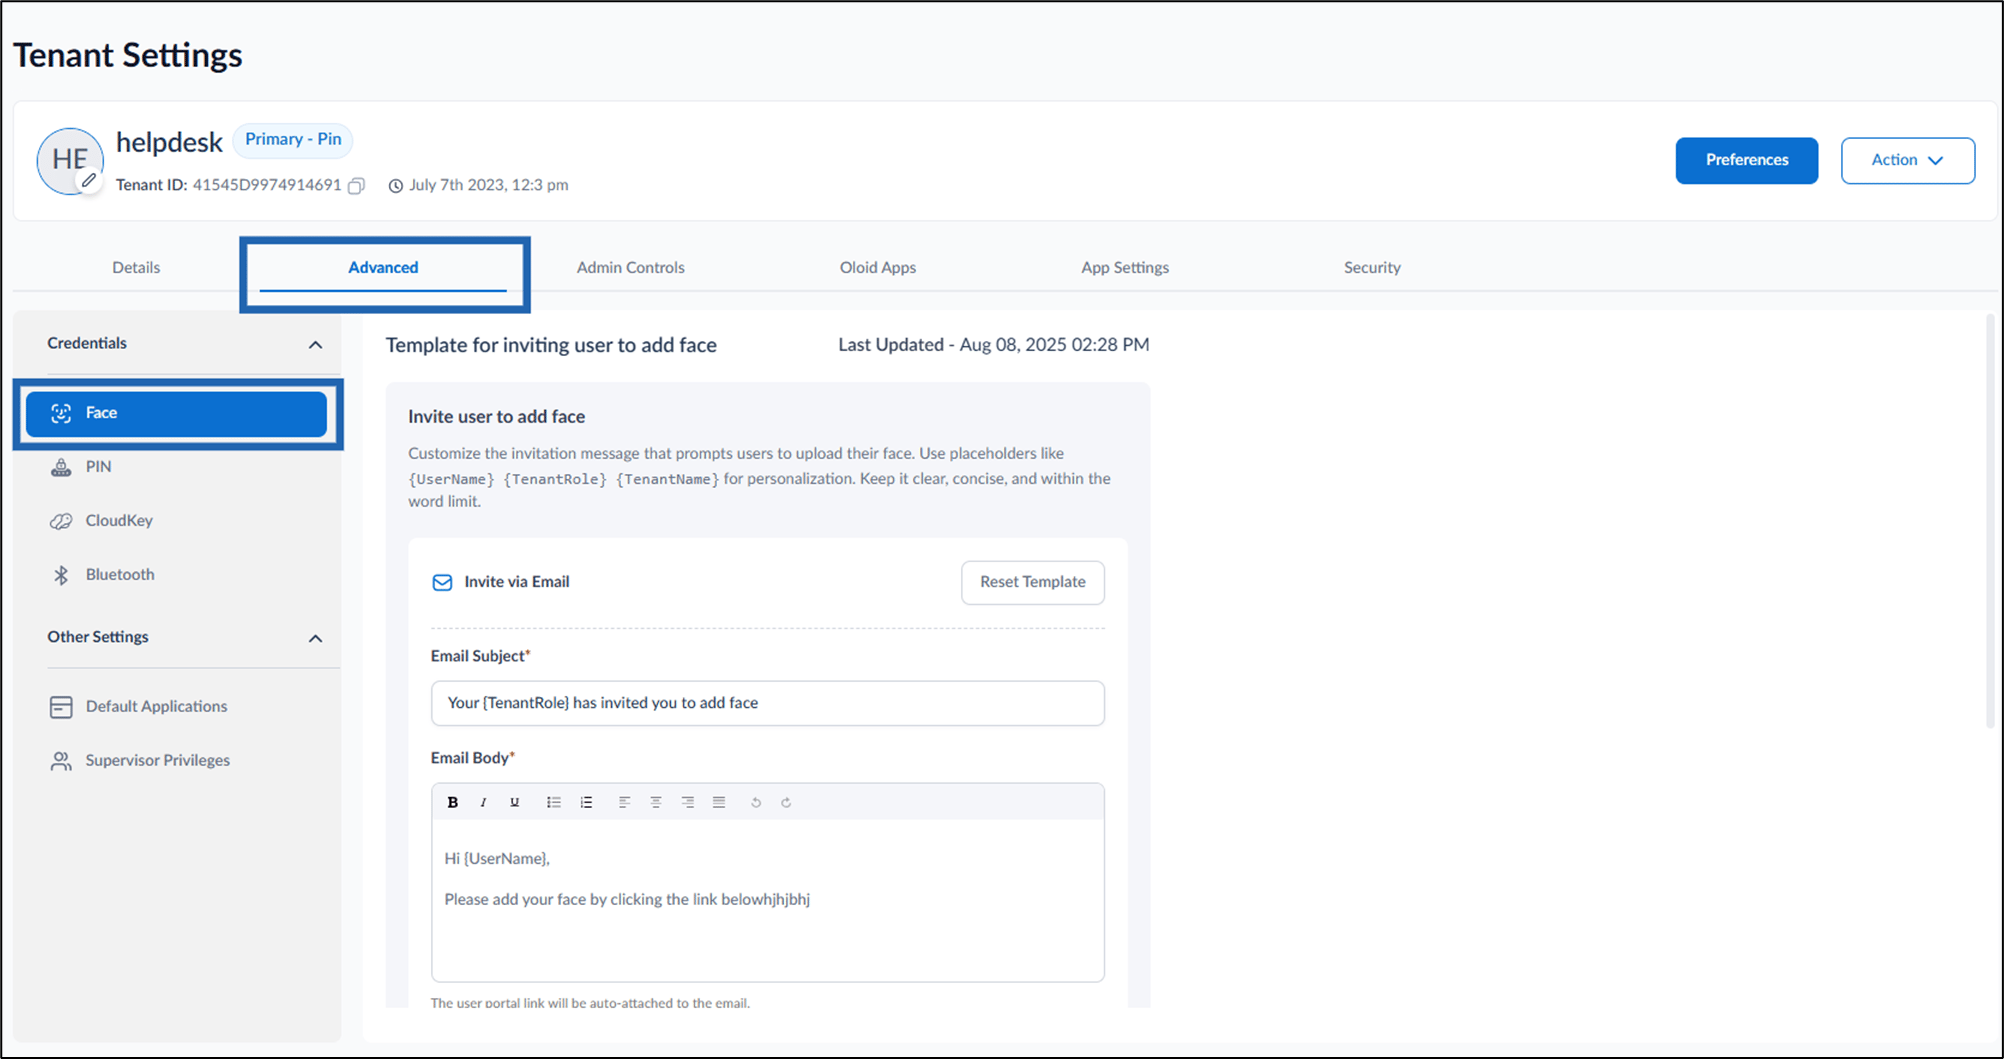2004x1059 pixels.
Task: Open Supervisor Privileges settings
Action: click(x=176, y=761)
